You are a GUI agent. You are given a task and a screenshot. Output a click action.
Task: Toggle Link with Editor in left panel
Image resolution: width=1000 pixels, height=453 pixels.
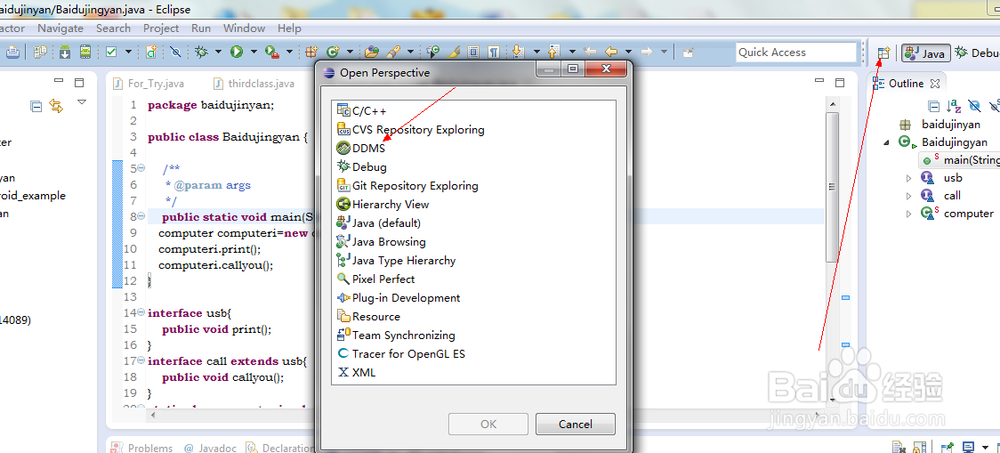tap(57, 107)
